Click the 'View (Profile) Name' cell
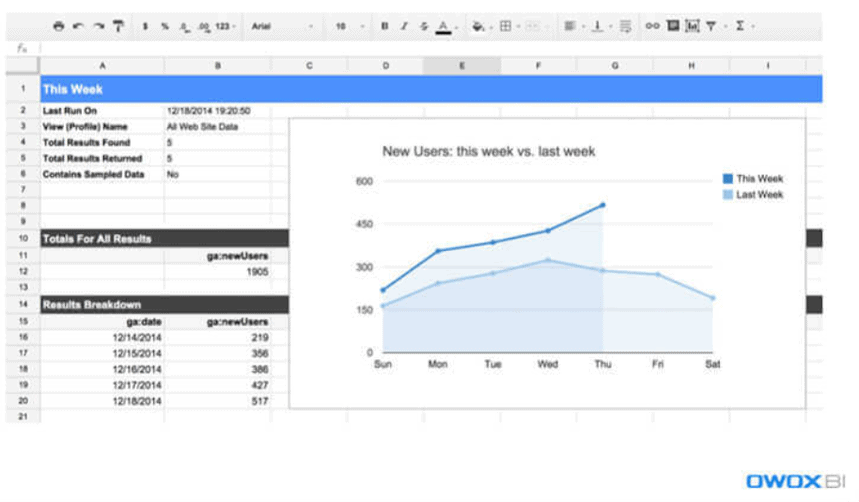Viewport: 859px width, 502px height. [102, 127]
